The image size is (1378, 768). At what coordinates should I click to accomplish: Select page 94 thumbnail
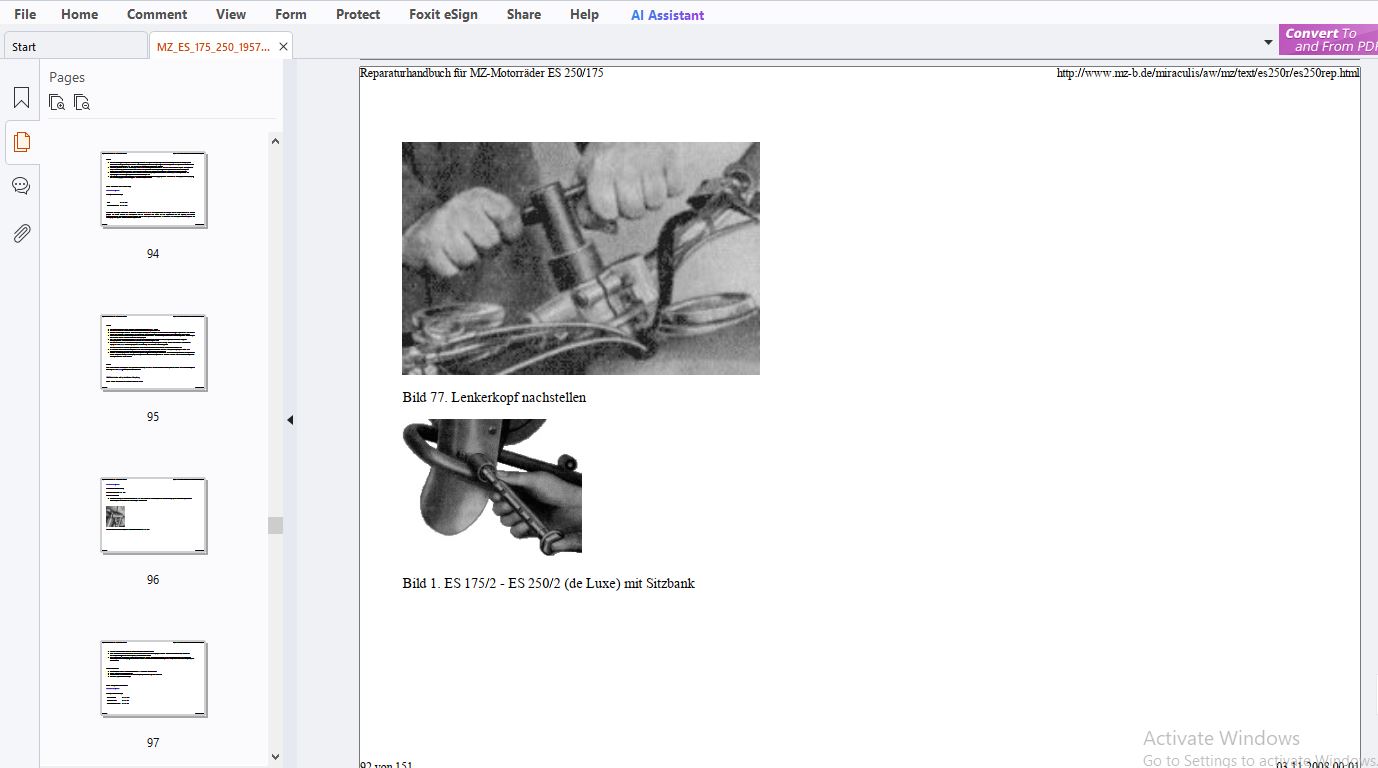point(153,190)
